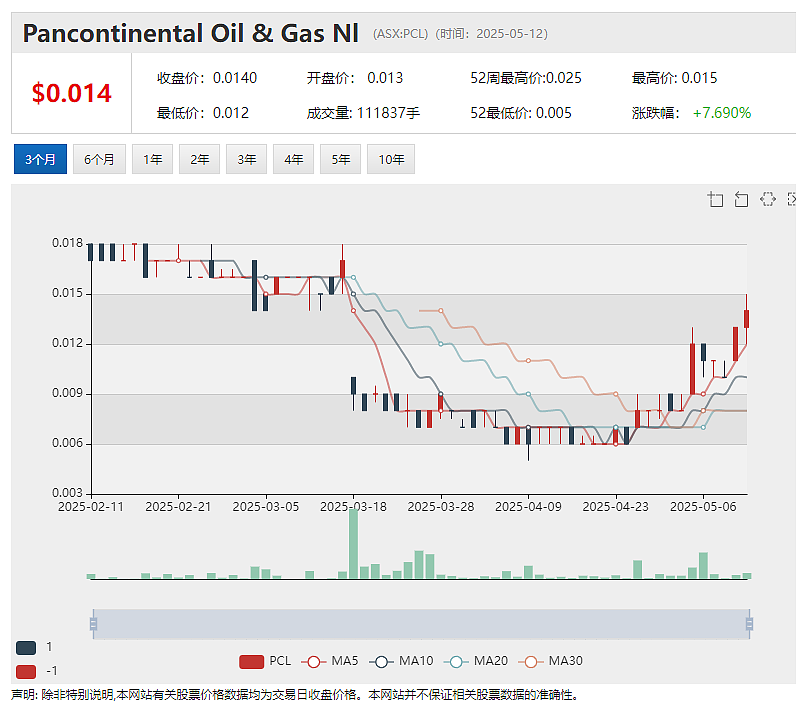Click the 2025-05-06 x-axis label
The width and height of the screenshot is (805, 713).
[703, 507]
